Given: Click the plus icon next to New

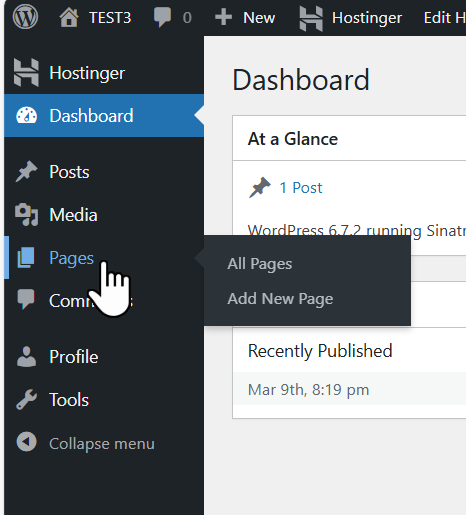Looking at the screenshot, I should point(223,17).
